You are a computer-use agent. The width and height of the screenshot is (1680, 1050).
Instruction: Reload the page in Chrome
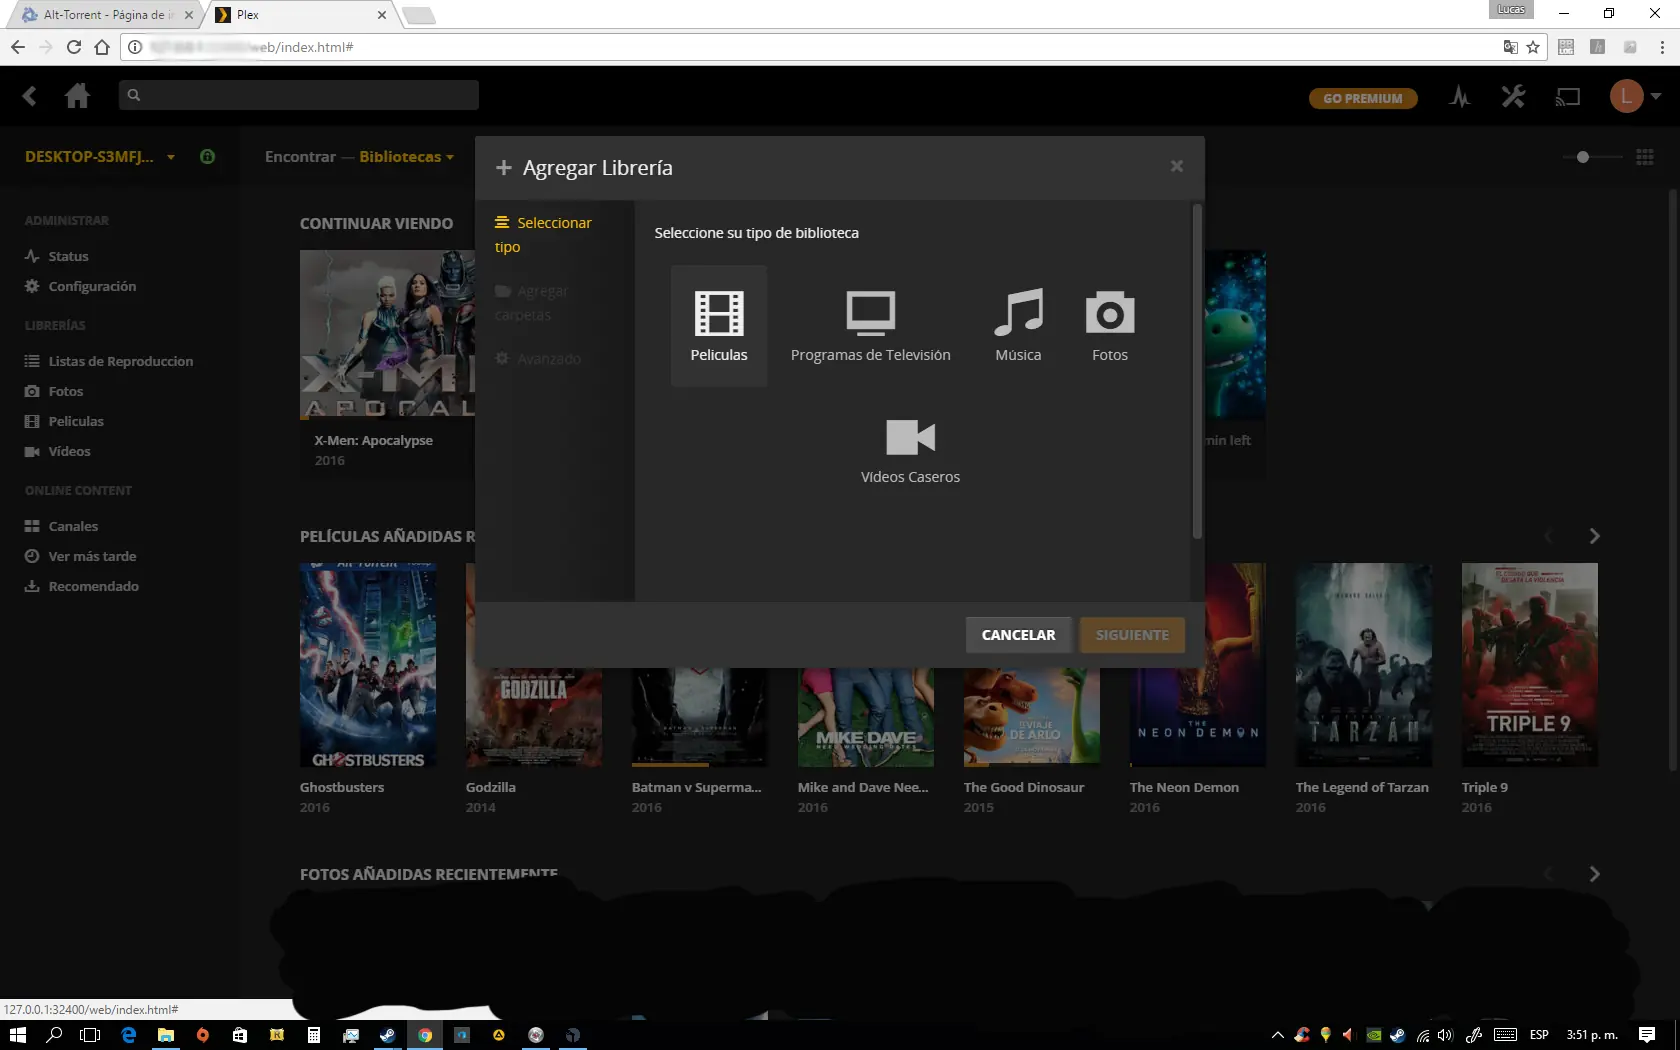click(74, 47)
